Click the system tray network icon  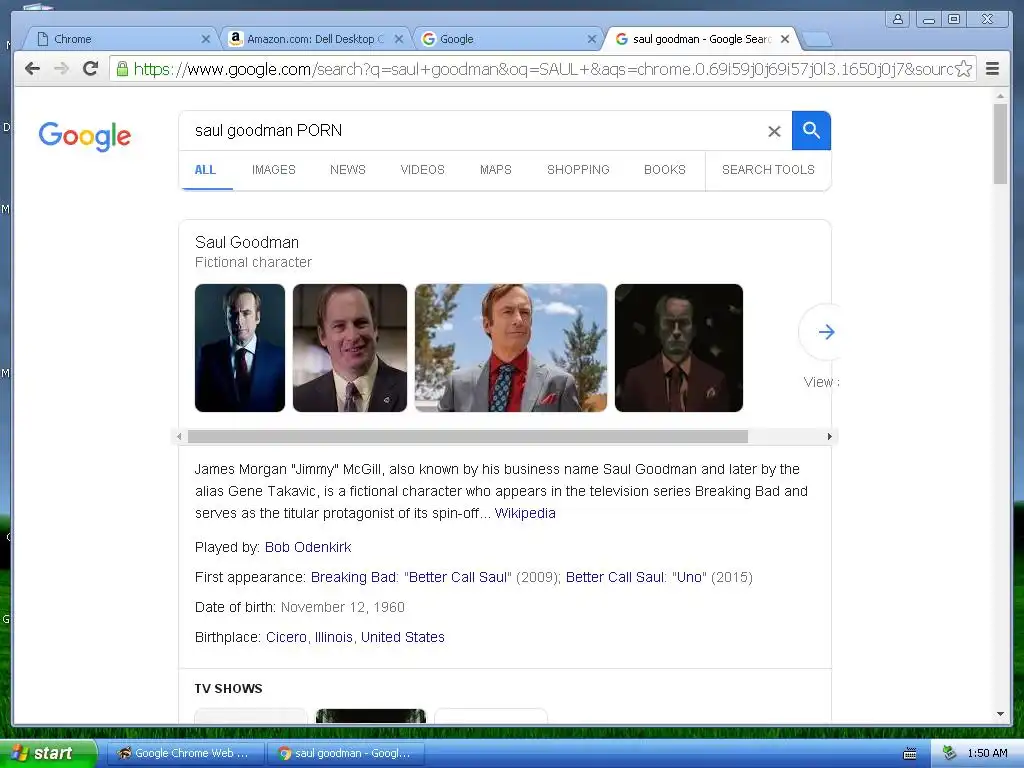coord(949,753)
